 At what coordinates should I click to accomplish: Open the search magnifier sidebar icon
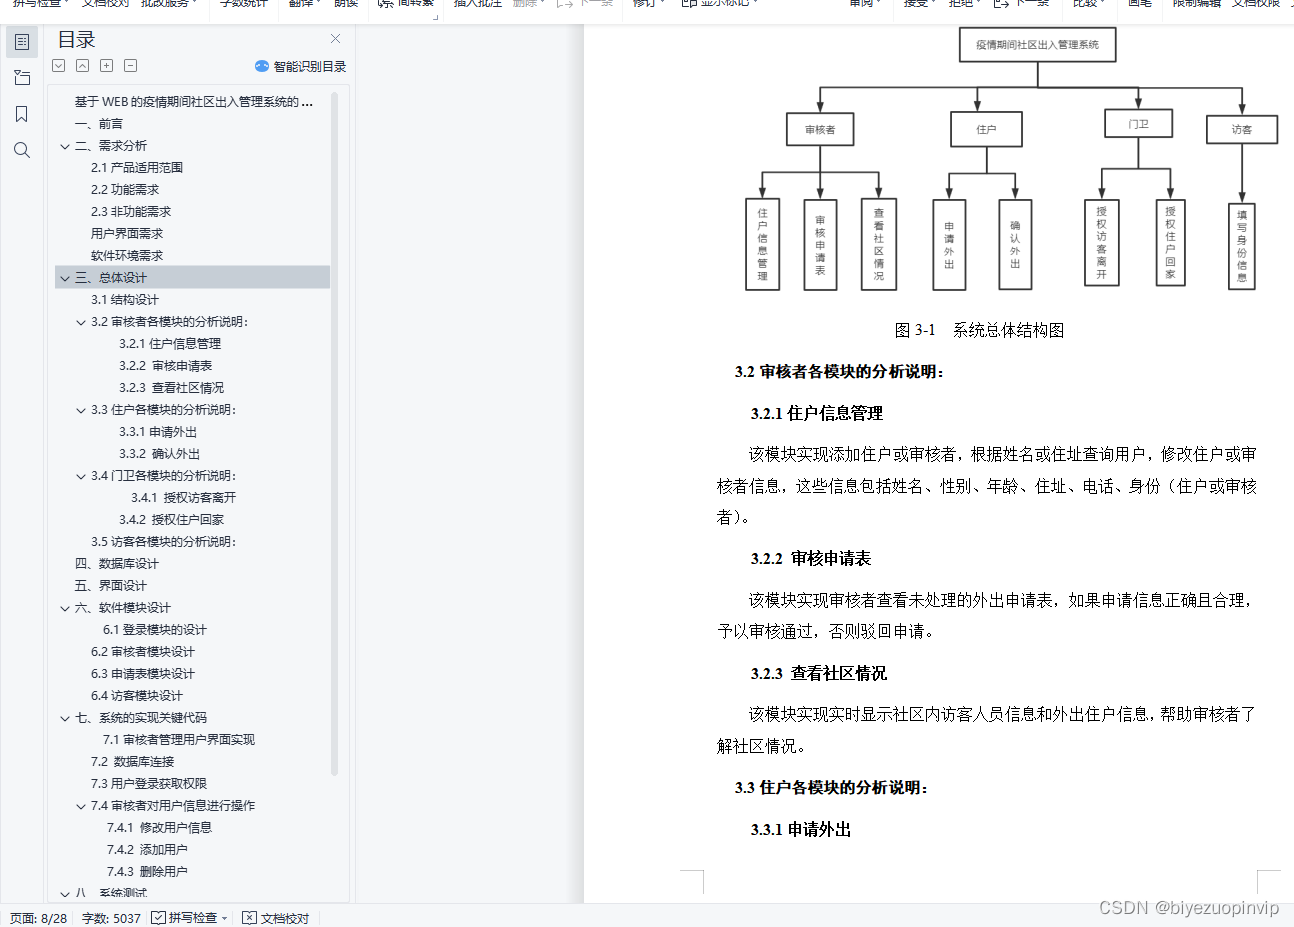[x=22, y=150]
